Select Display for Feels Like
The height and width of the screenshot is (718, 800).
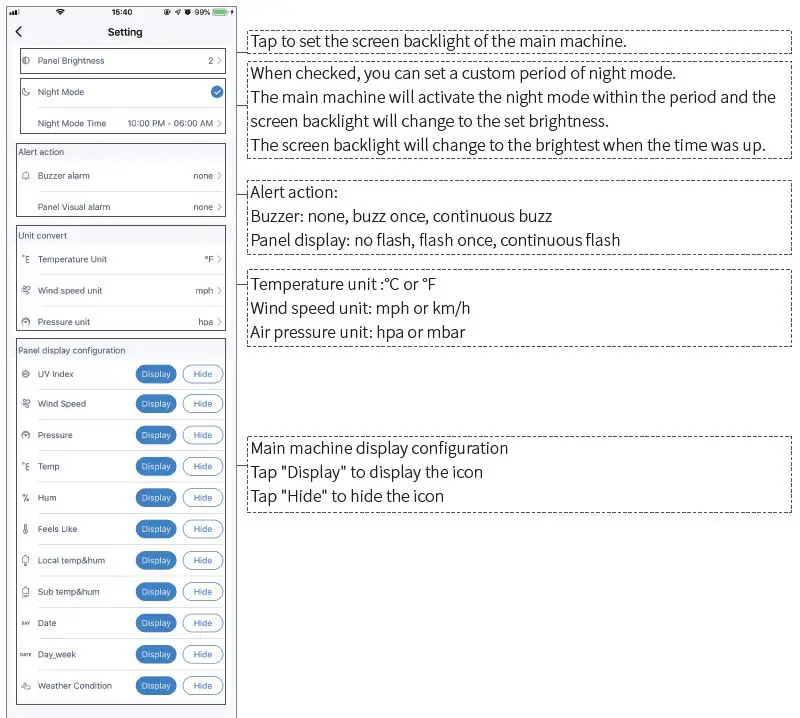coord(156,529)
